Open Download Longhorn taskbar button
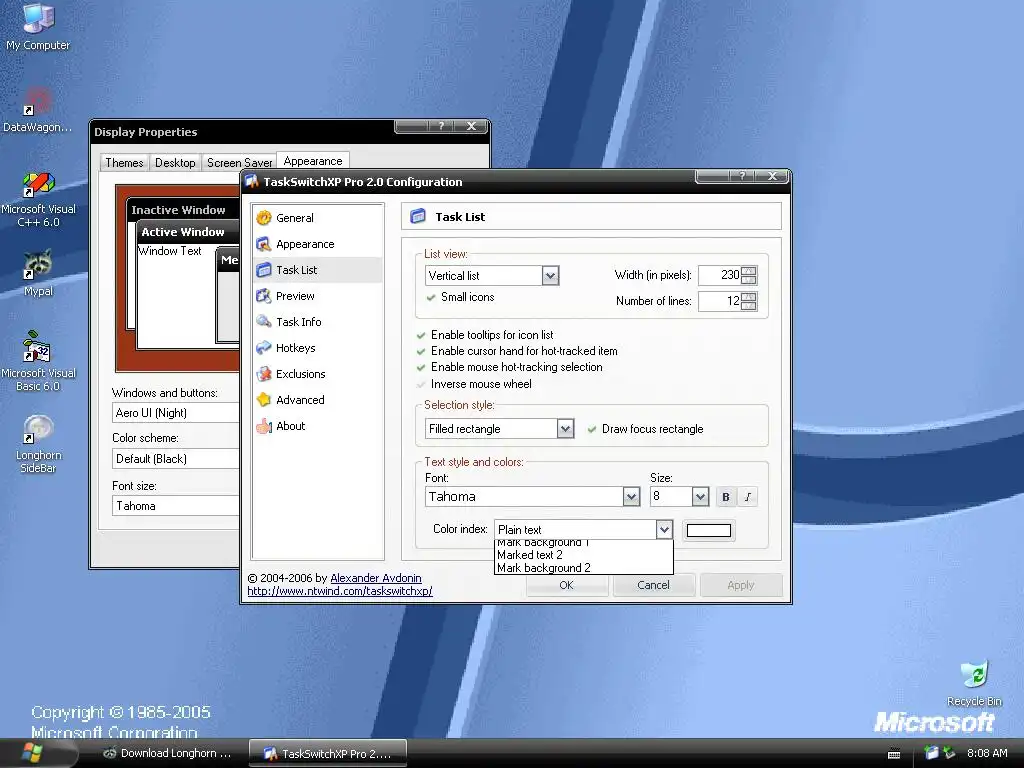The width and height of the screenshot is (1024, 768). [168, 753]
